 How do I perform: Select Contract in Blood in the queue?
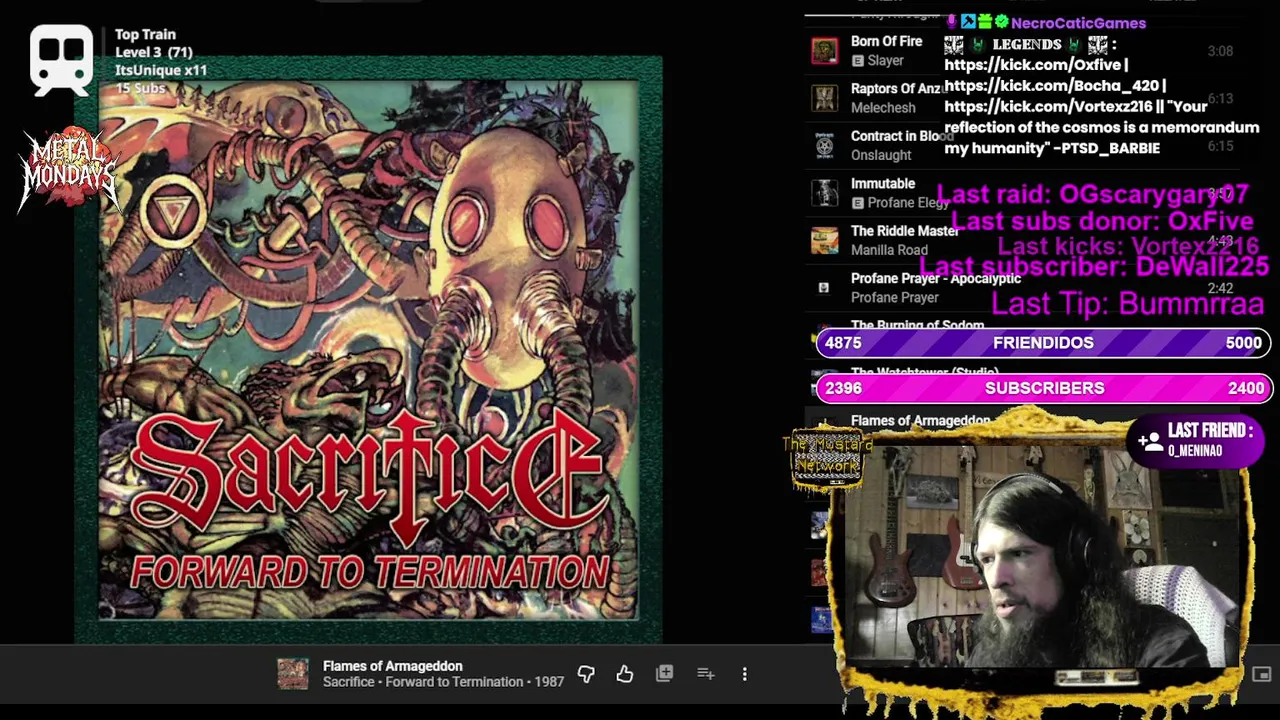[x=902, y=136]
